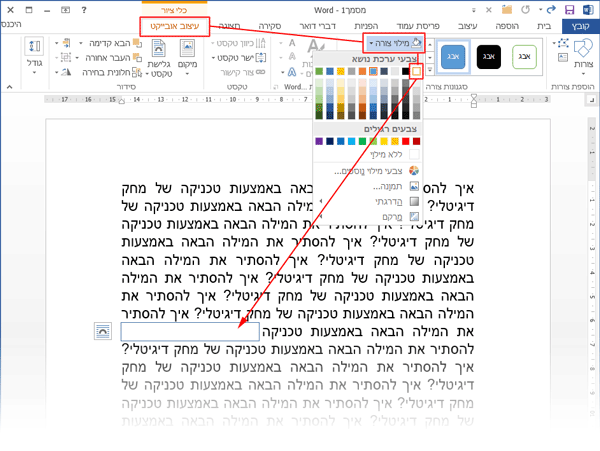Open the Position (מיקום) menu icon

click(187, 56)
